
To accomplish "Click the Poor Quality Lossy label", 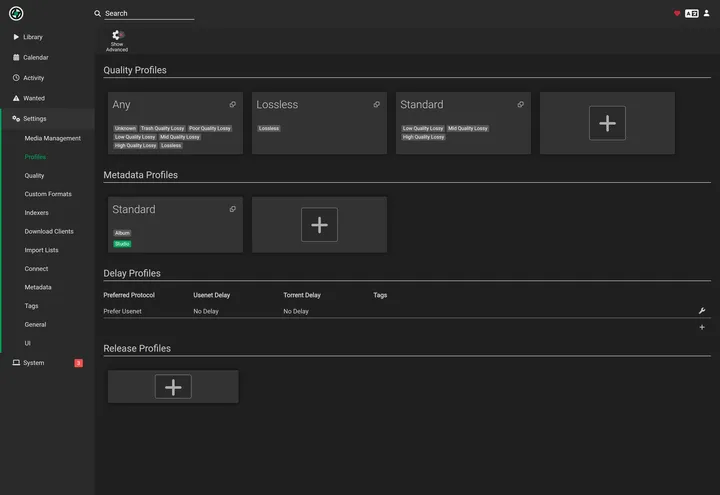I will click(210, 129).
